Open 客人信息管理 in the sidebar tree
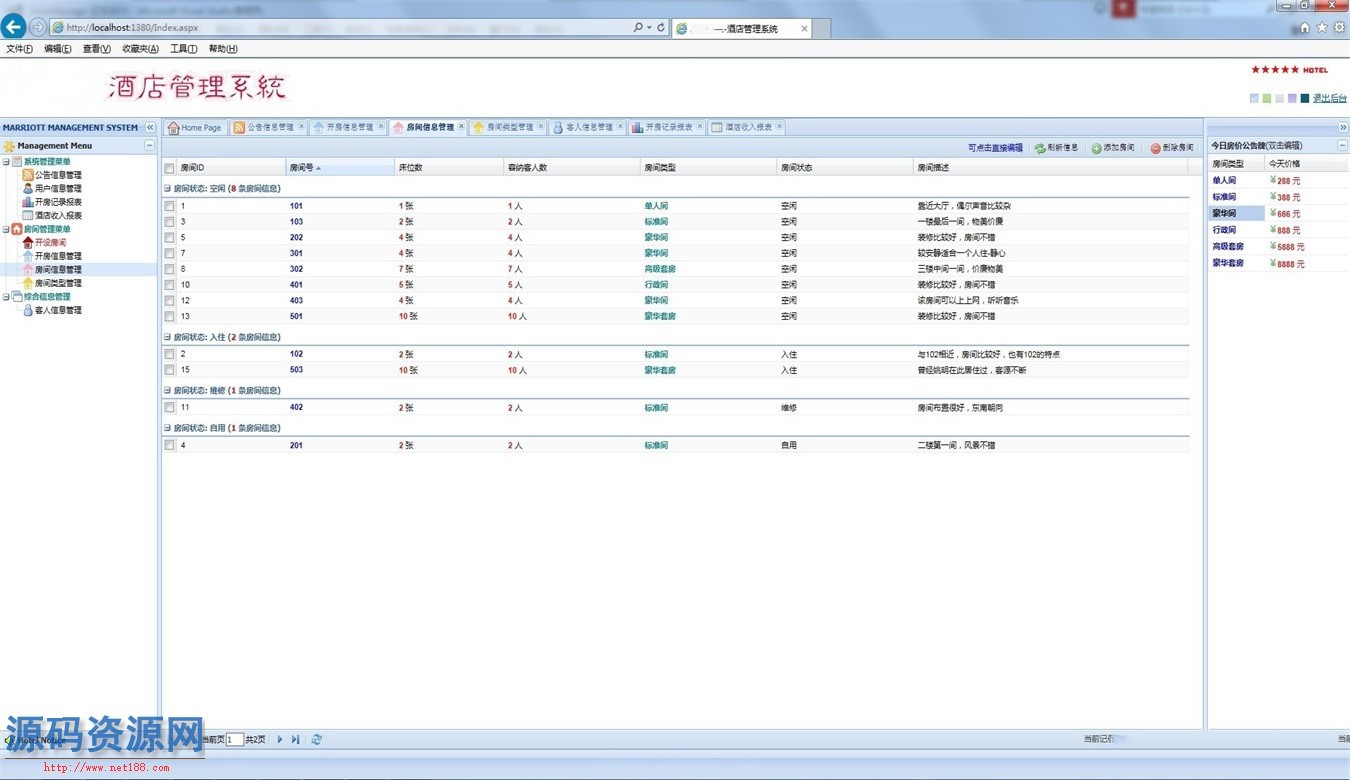Image resolution: width=1350 pixels, height=780 pixels. click(x=58, y=310)
